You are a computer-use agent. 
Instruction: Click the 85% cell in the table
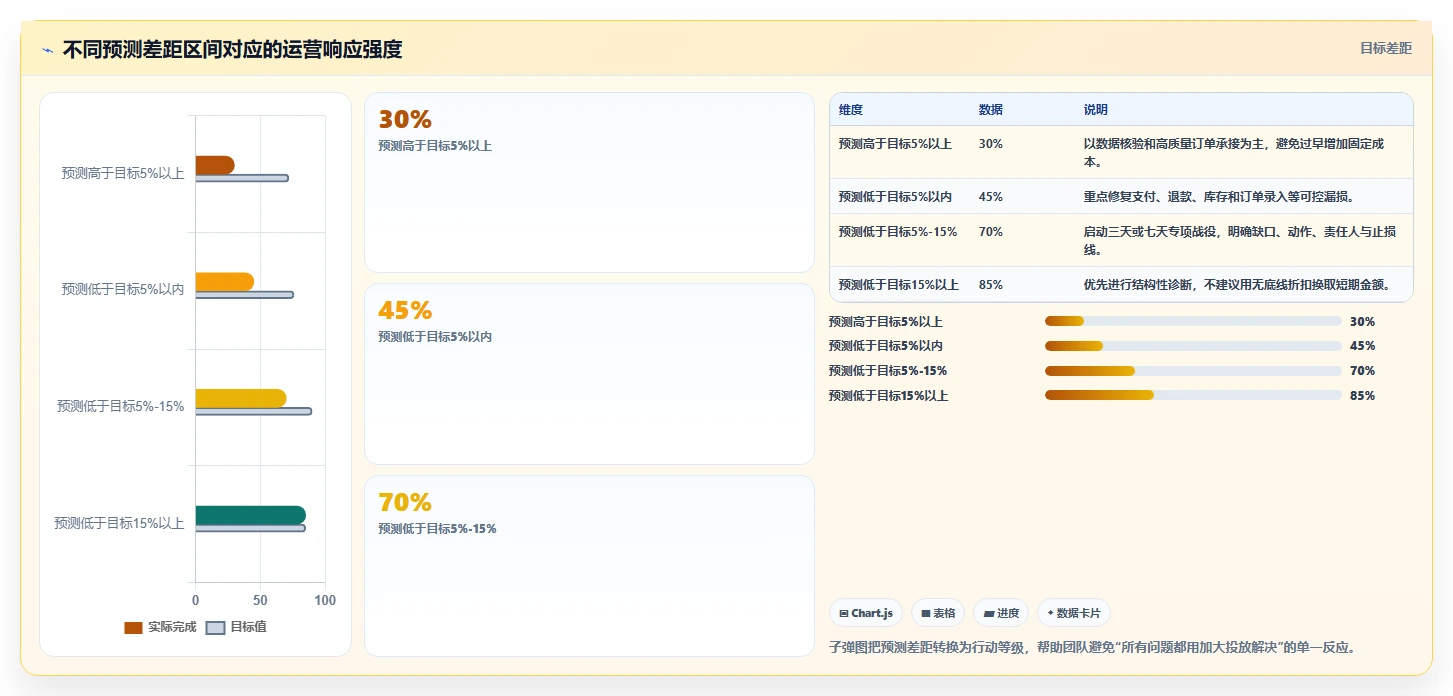(x=991, y=285)
